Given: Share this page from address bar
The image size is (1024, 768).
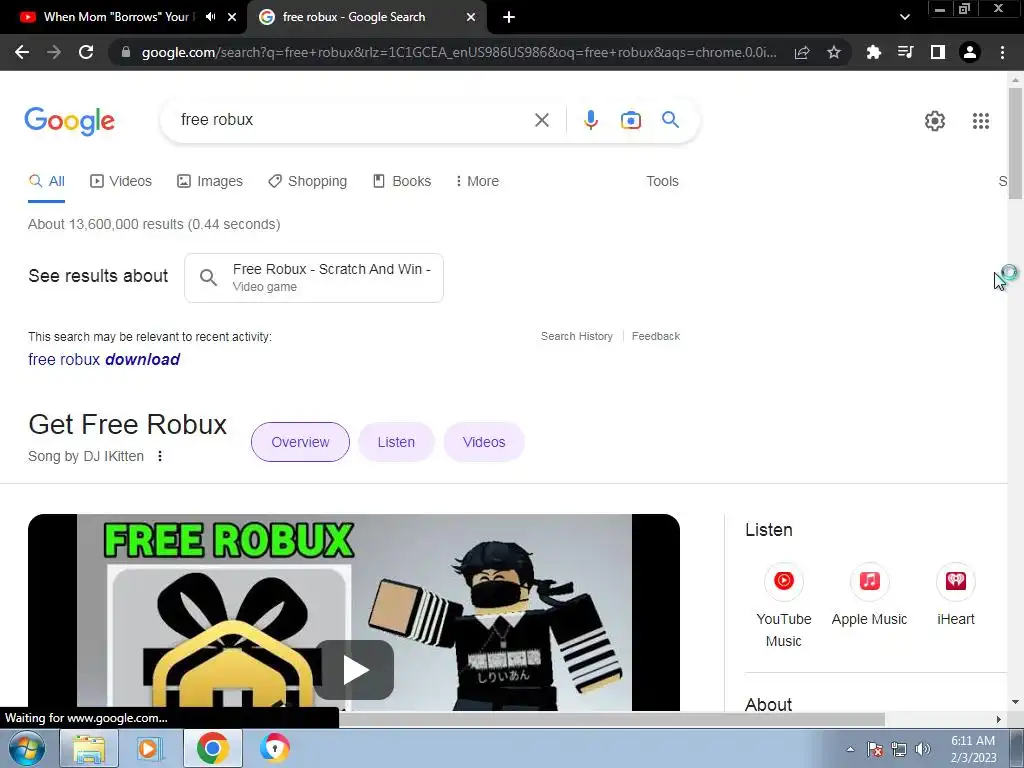Looking at the screenshot, I should click(x=802, y=52).
